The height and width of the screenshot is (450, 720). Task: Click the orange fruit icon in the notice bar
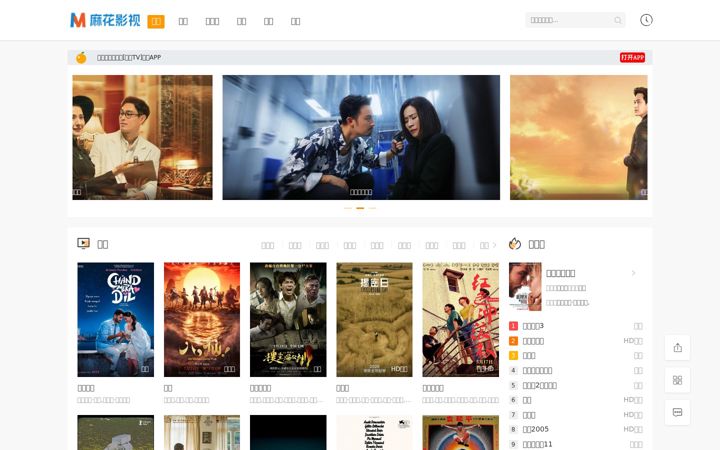[81, 57]
